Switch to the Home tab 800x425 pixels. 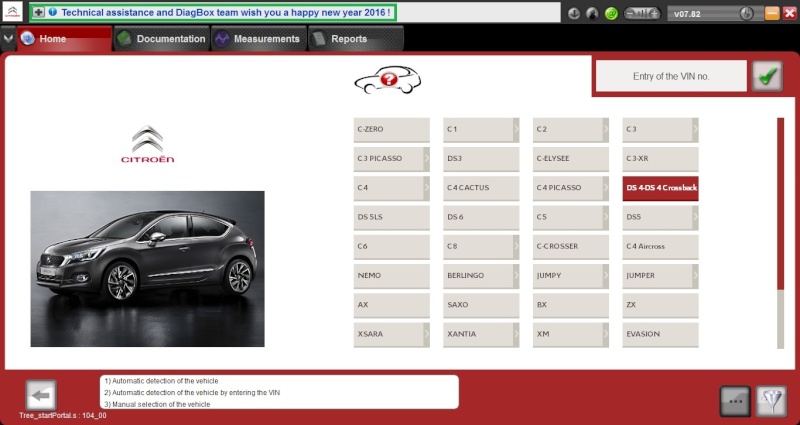64,39
